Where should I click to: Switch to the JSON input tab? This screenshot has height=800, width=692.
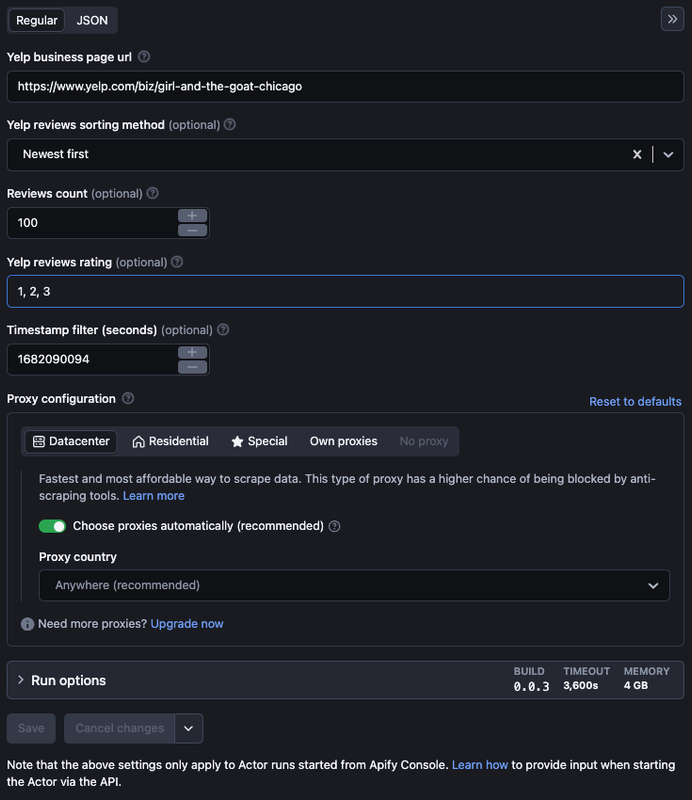tap(92, 20)
